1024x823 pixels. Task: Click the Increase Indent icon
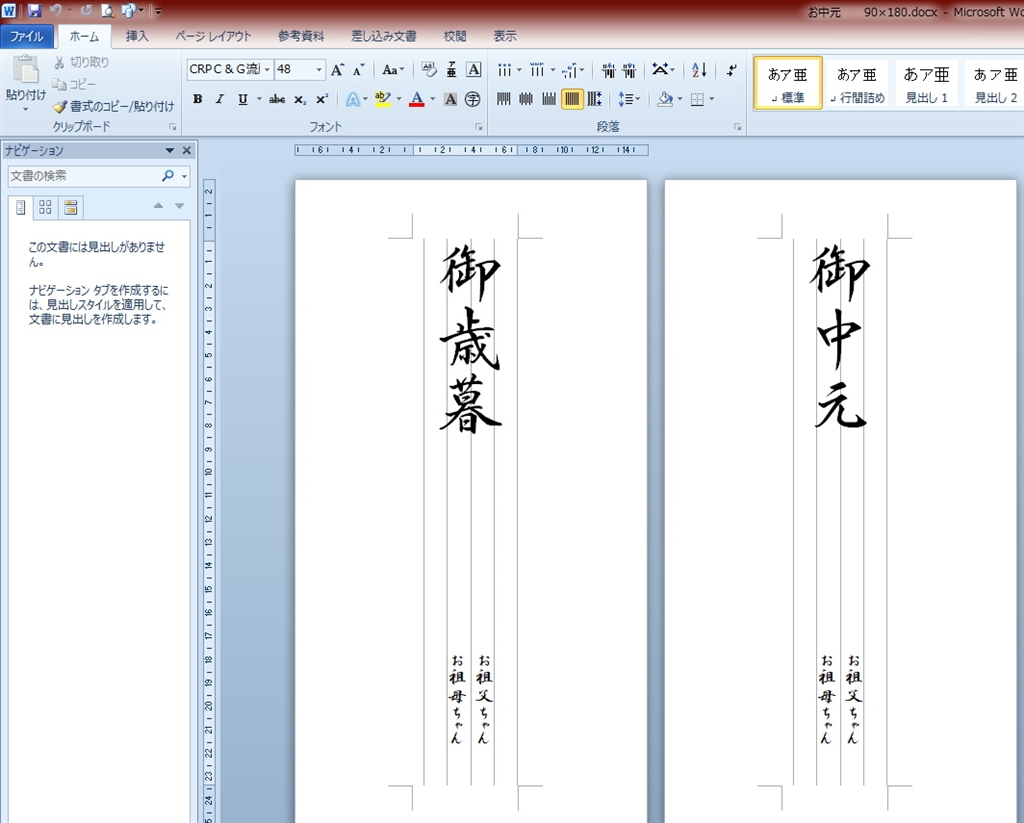point(630,70)
